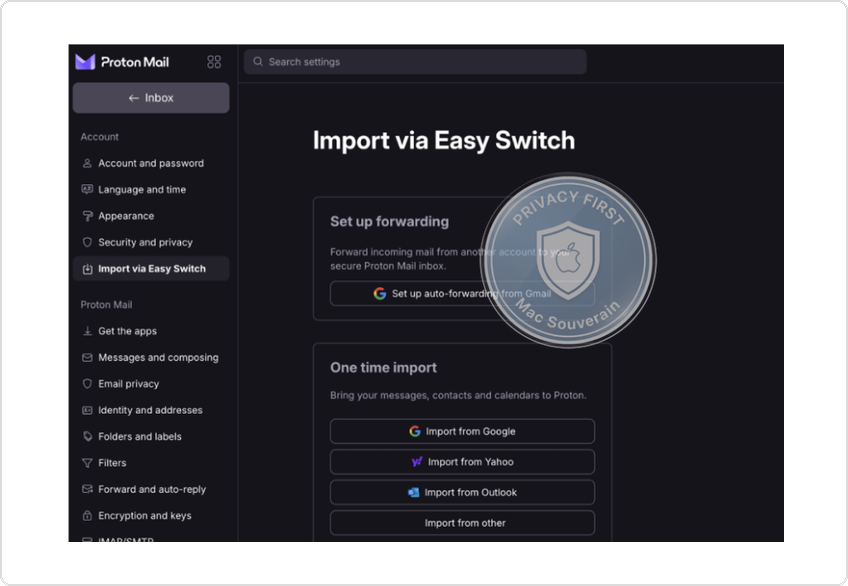Click the Proton Mail logo
Image resolution: width=848 pixels, height=586 pixels.
[x=122, y=62]
